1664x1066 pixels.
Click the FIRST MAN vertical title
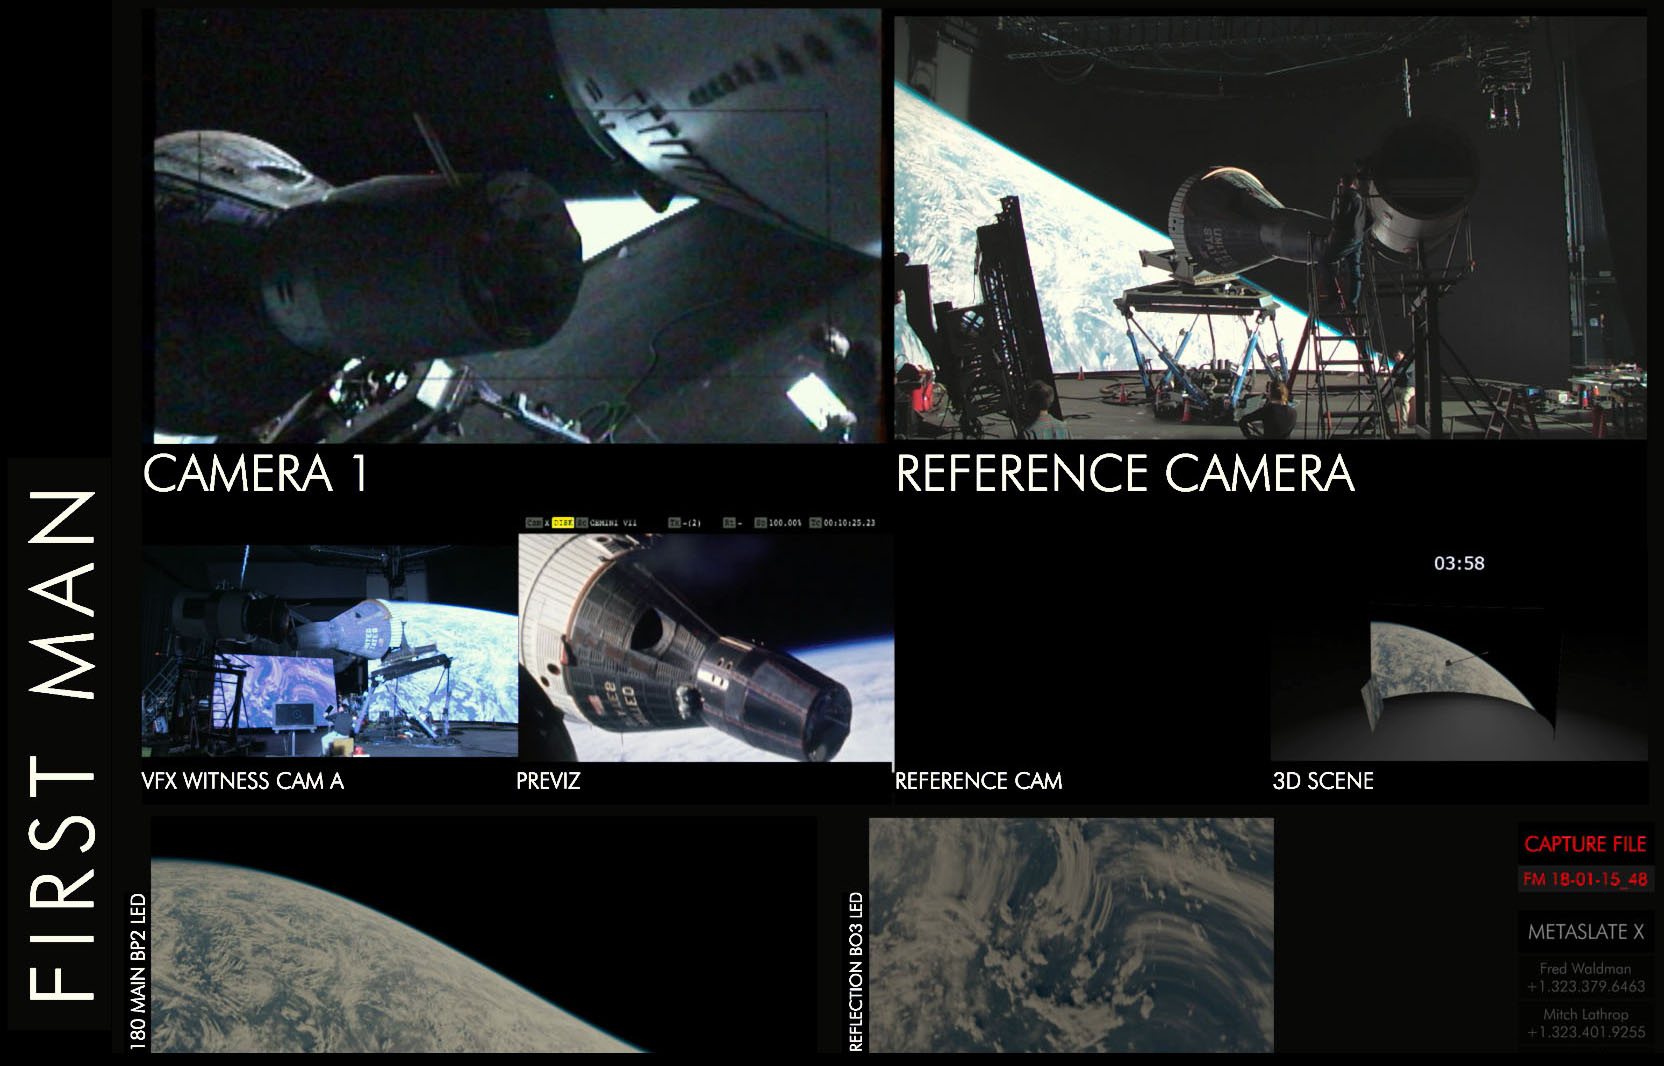coord(60,745)
